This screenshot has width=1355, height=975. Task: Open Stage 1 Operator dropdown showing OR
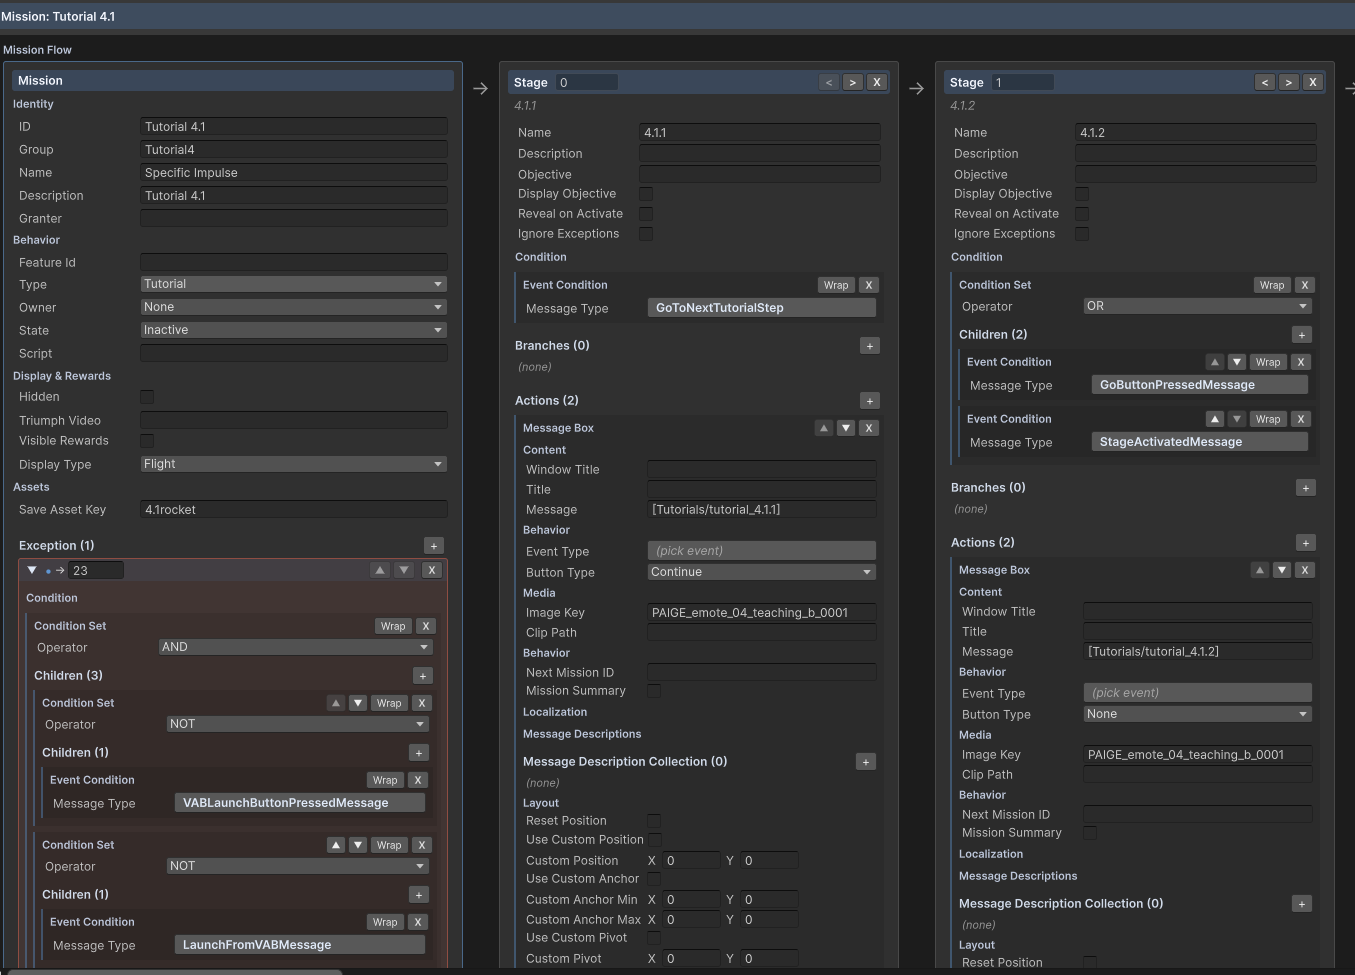(x=1198, y=306)
